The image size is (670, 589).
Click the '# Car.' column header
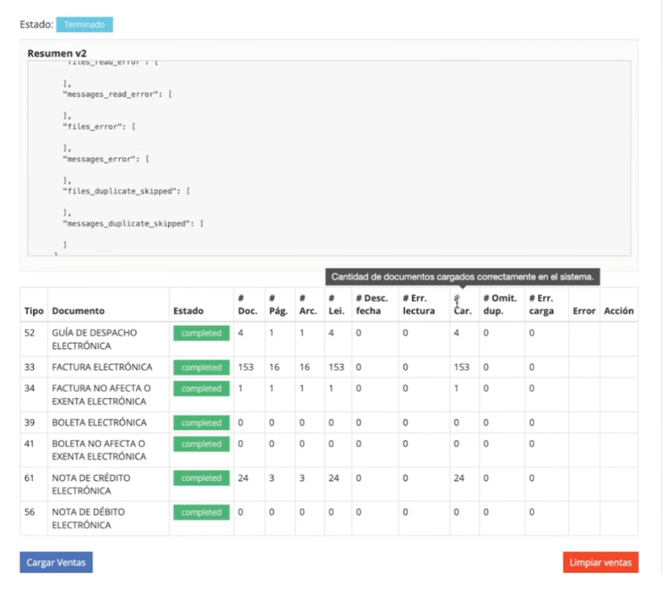pyautogui.click(x=463, y=304)
